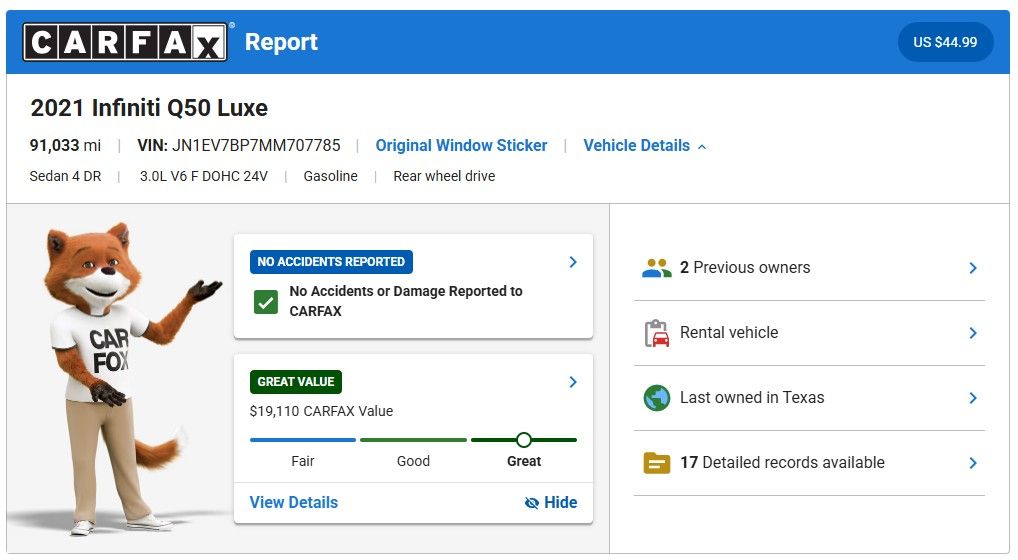The image size is (1018, 560).
Task: Click the globe icon for Texas
Action: pos(656,398)
